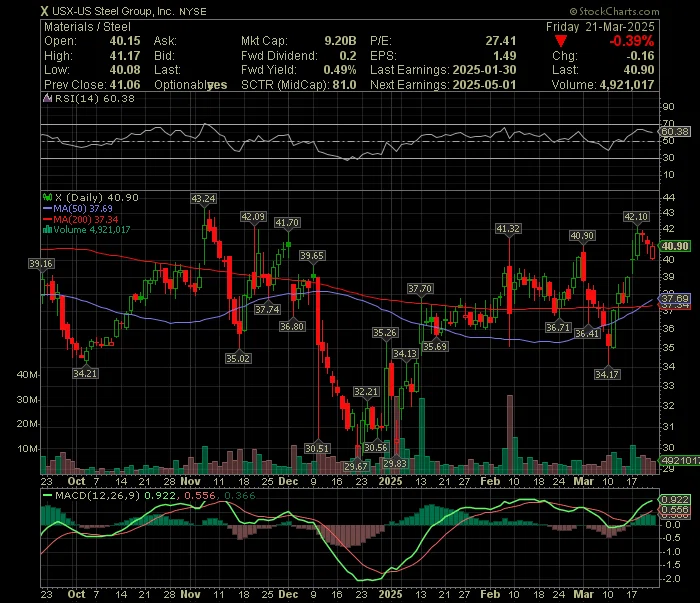Click the volume bars icon in the legend
700x603 pixels.
click(47, 230)
